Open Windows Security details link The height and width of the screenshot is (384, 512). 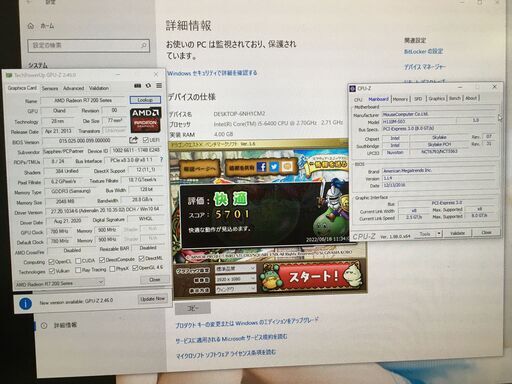(212, 73)
